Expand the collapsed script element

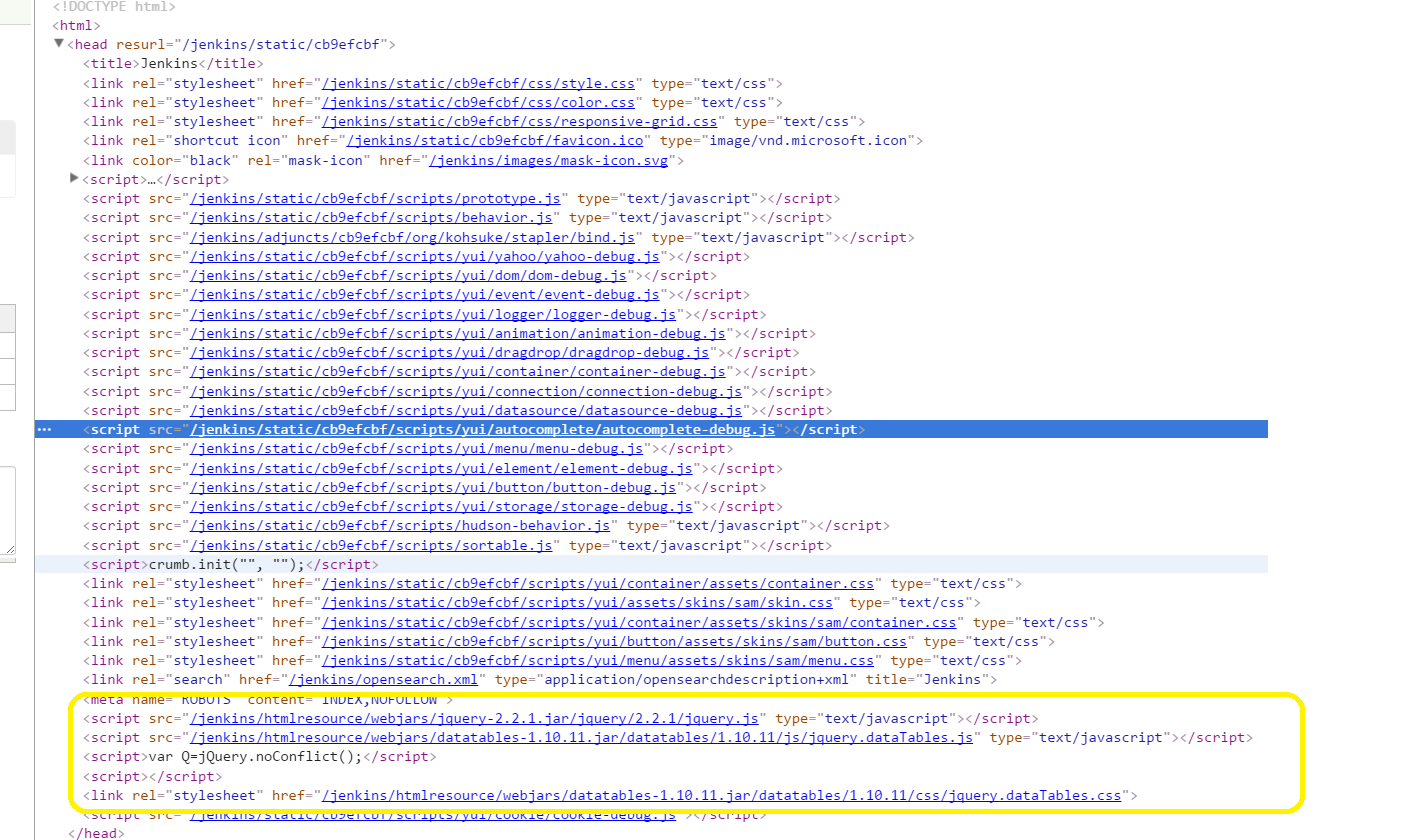[x=74, y=178]
